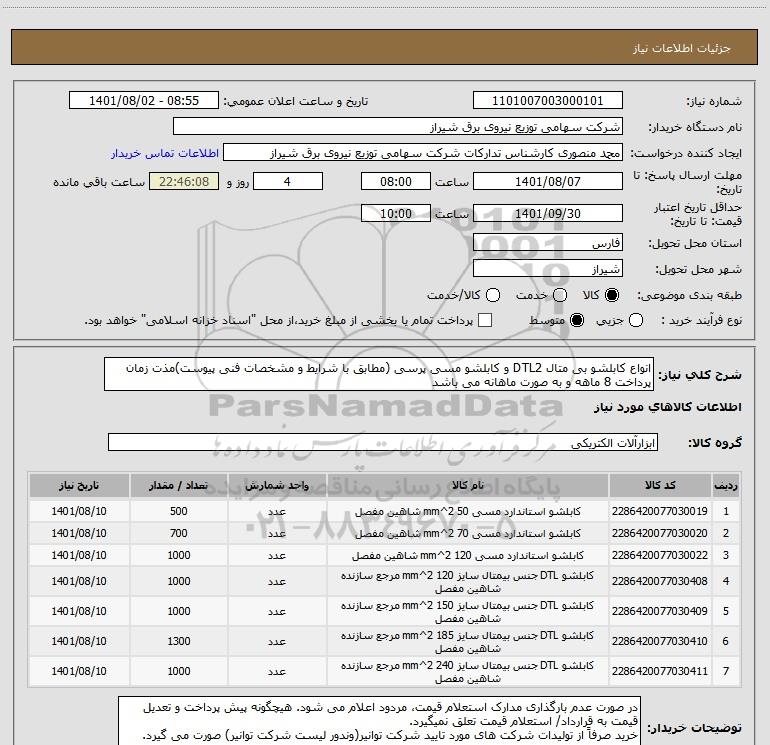
Task: Click item name کابلشو DTL بیمتال سایز 120
Action: [x=468, y=581]
